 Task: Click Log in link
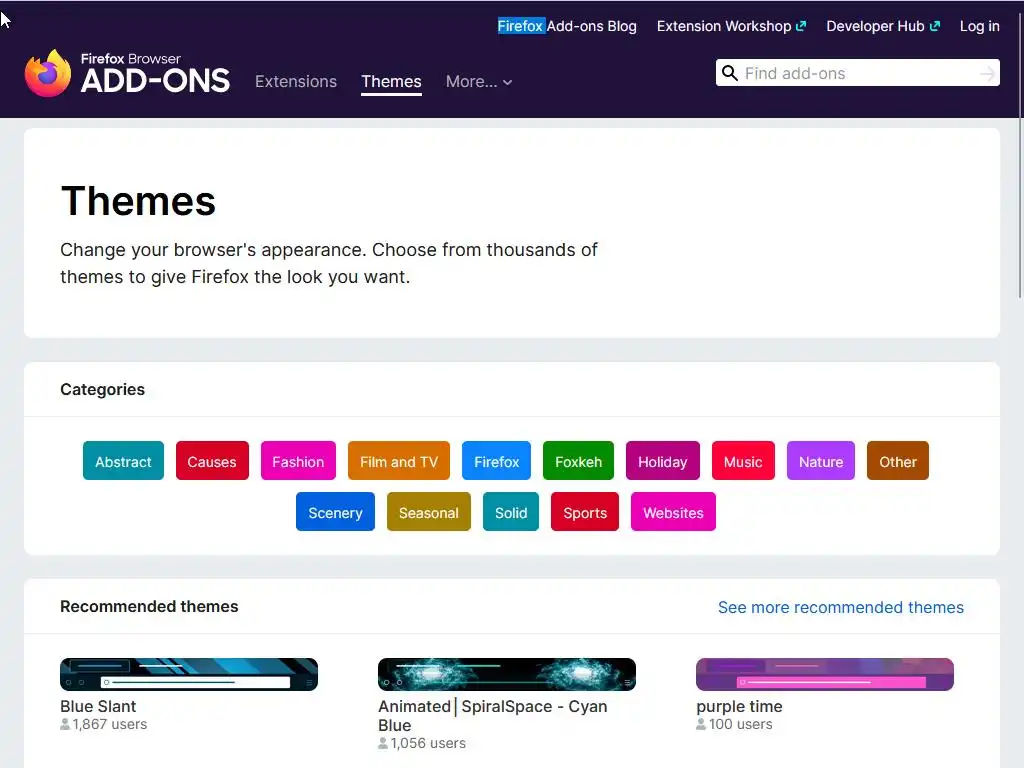980,26
